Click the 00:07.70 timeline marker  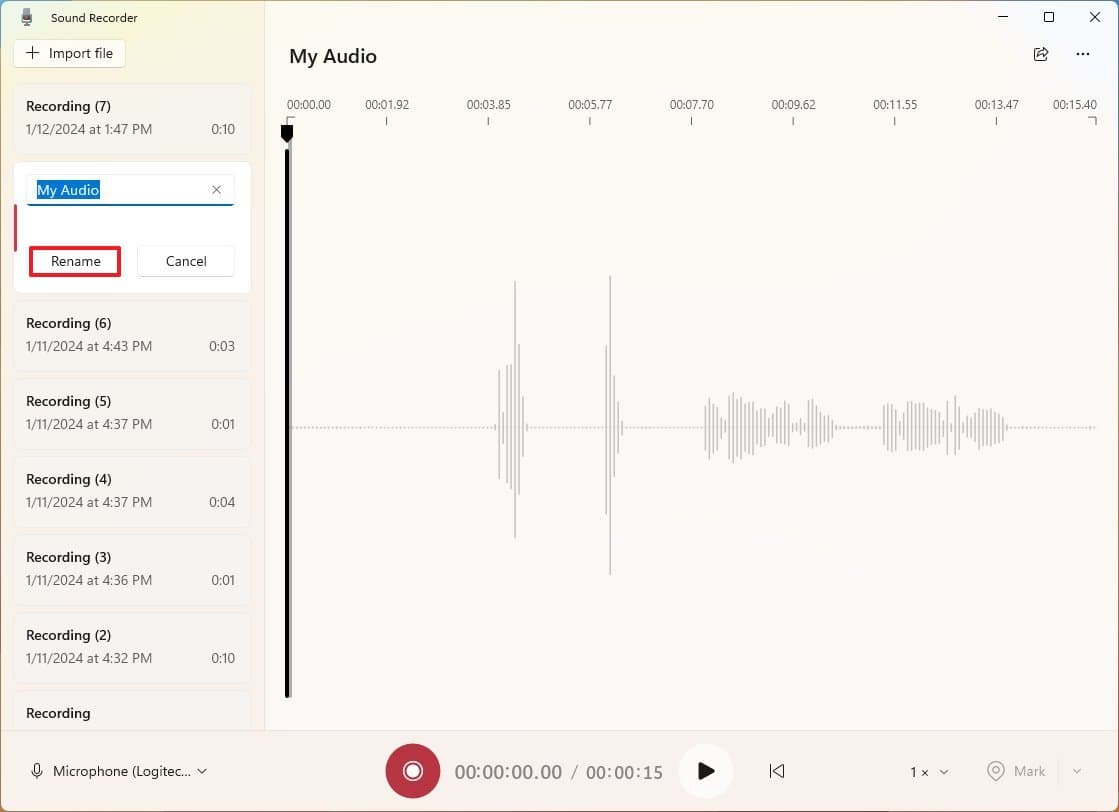tap(691, 105)
